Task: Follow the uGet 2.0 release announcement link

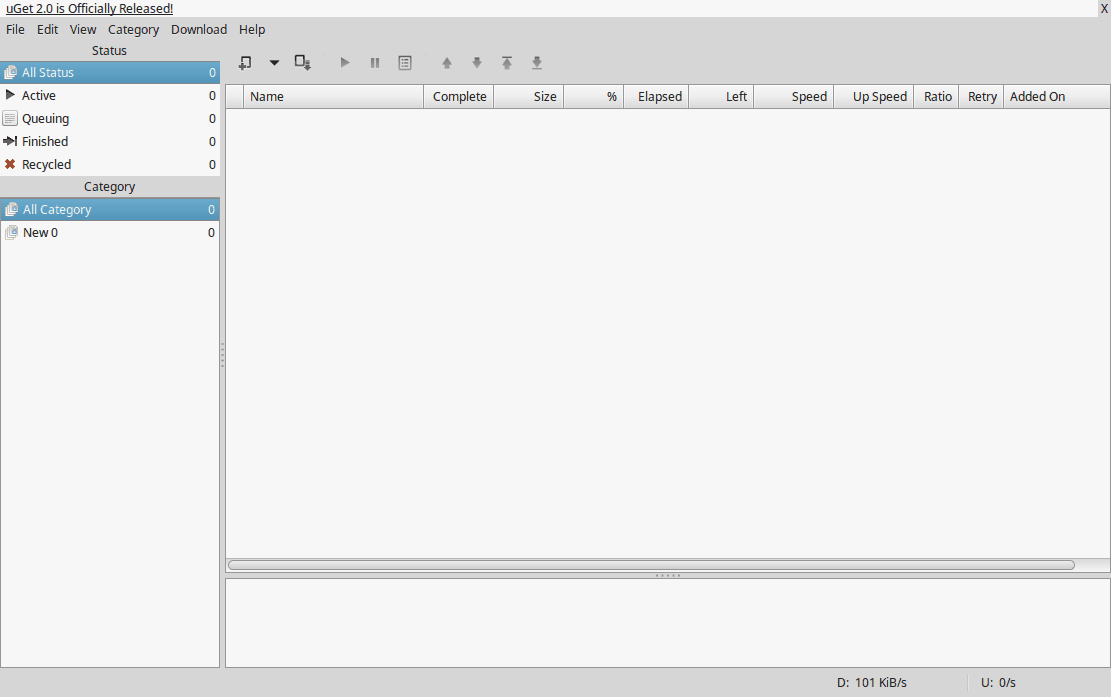Action: (x=90, y=9)
